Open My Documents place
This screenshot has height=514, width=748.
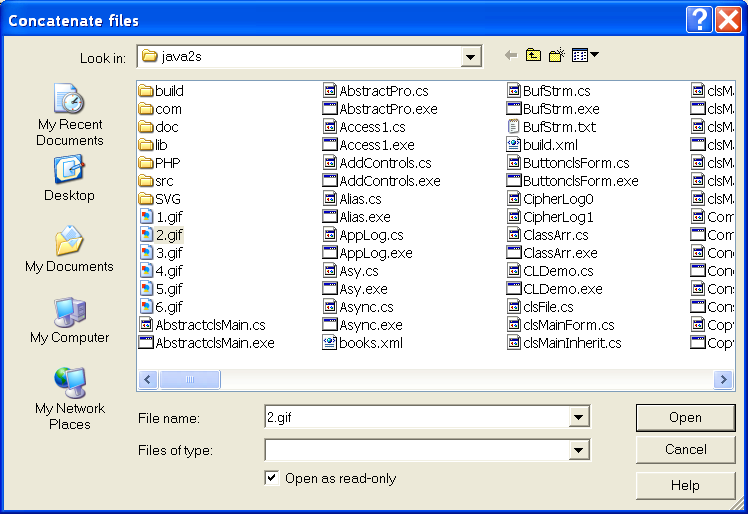pos(70,249)
